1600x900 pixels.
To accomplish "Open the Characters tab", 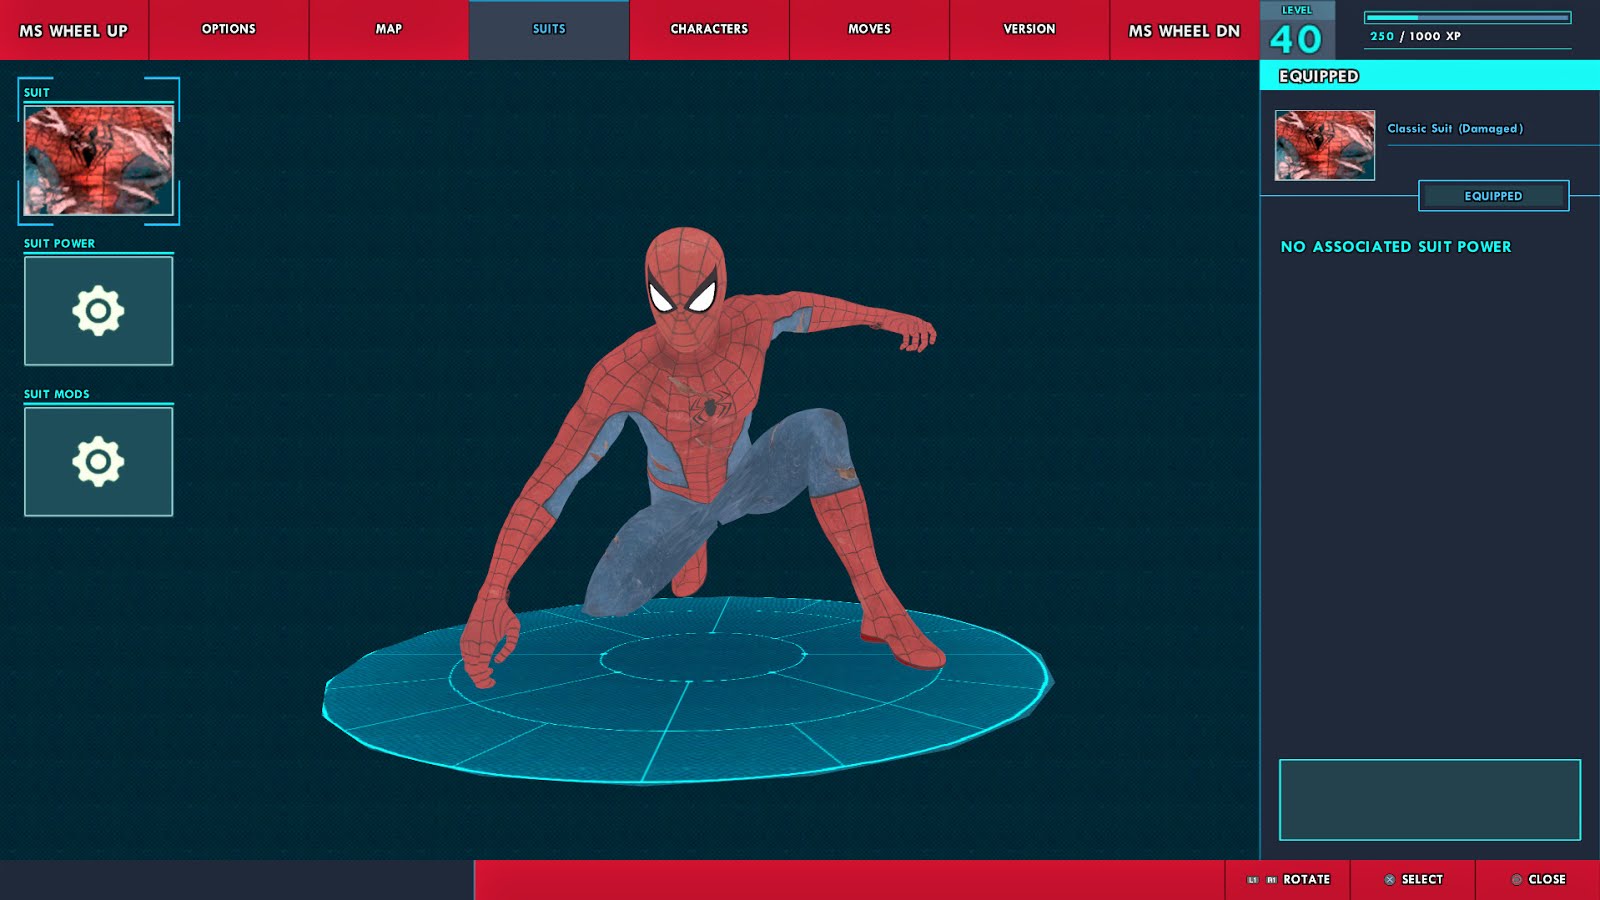I will pyautogui.click(x=709, y=30).
